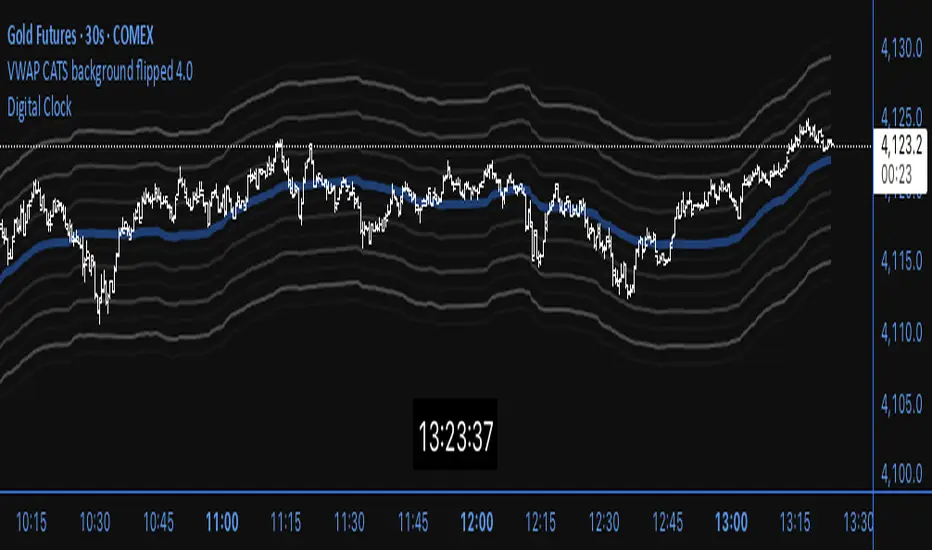Click the 13:23:37 digital clock display
This screenshot has height=550, width=932.
tap(455, 435)
